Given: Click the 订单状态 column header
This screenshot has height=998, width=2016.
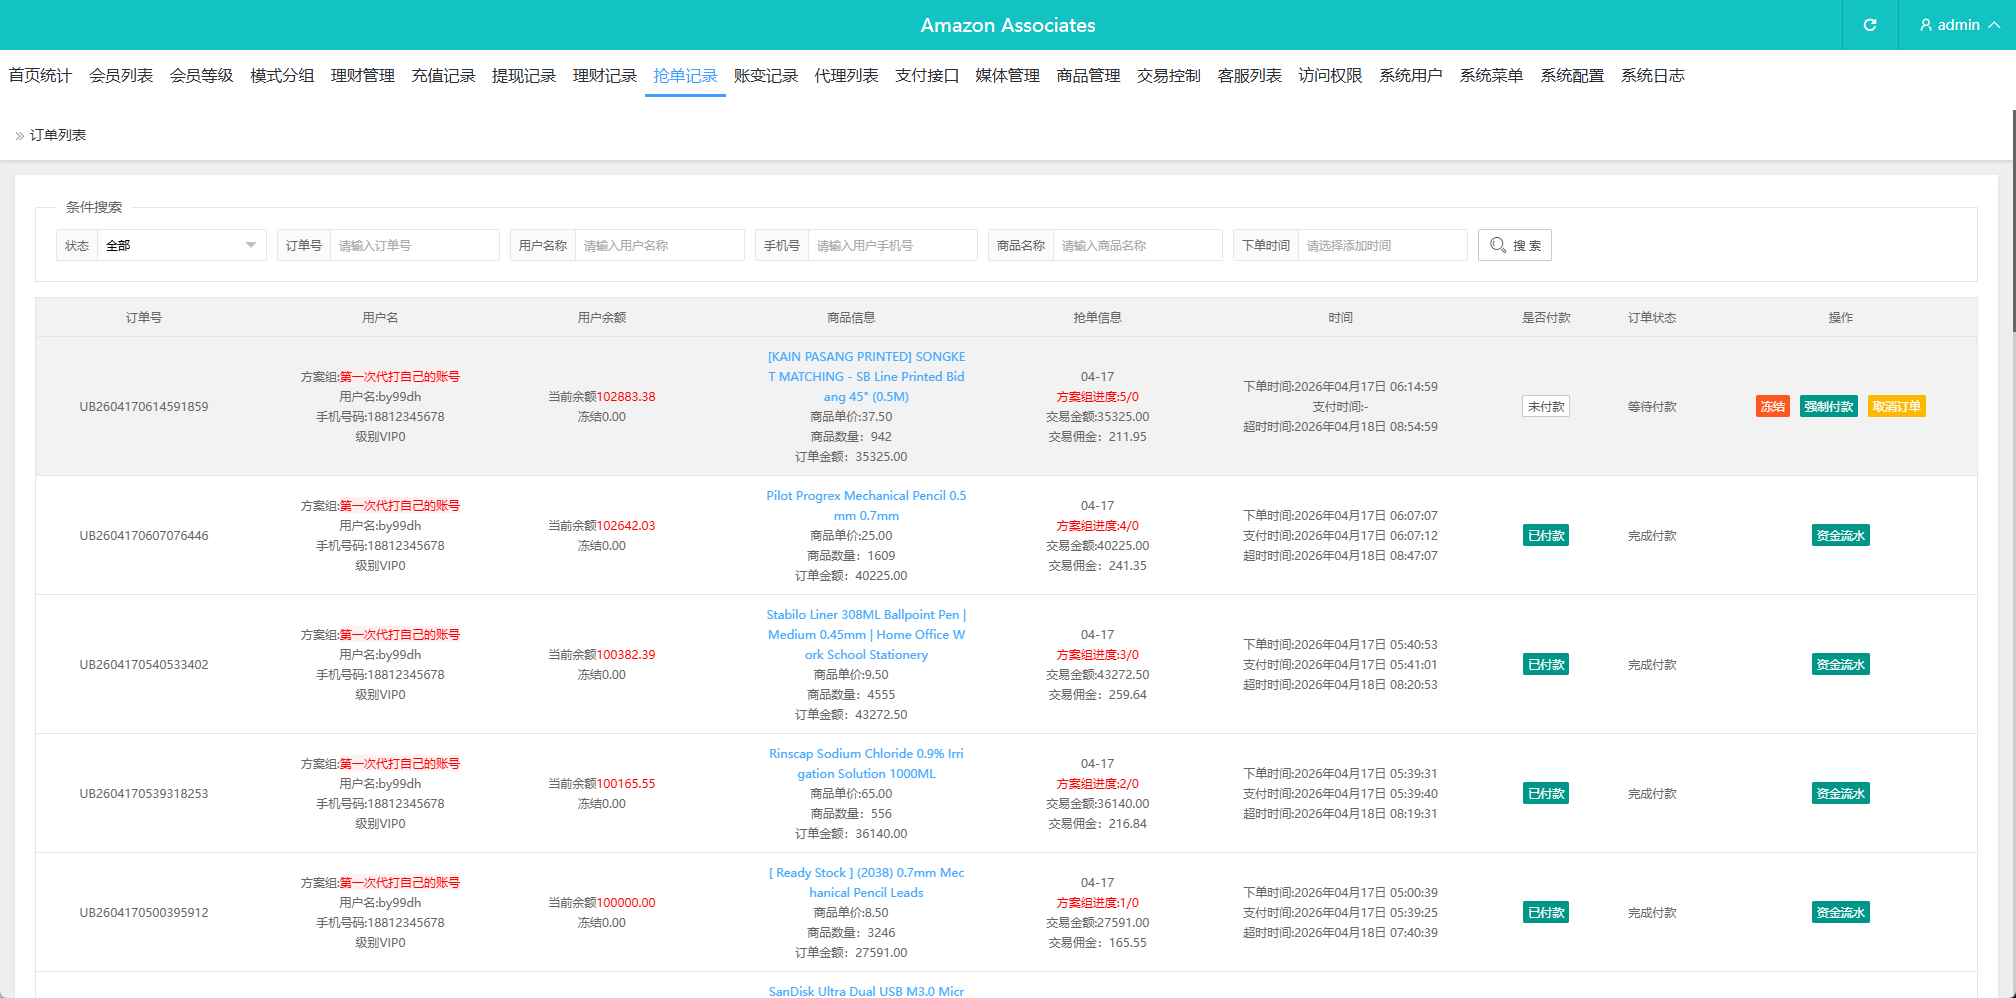Looking at the screenshot, I should tap(1652, 317).
